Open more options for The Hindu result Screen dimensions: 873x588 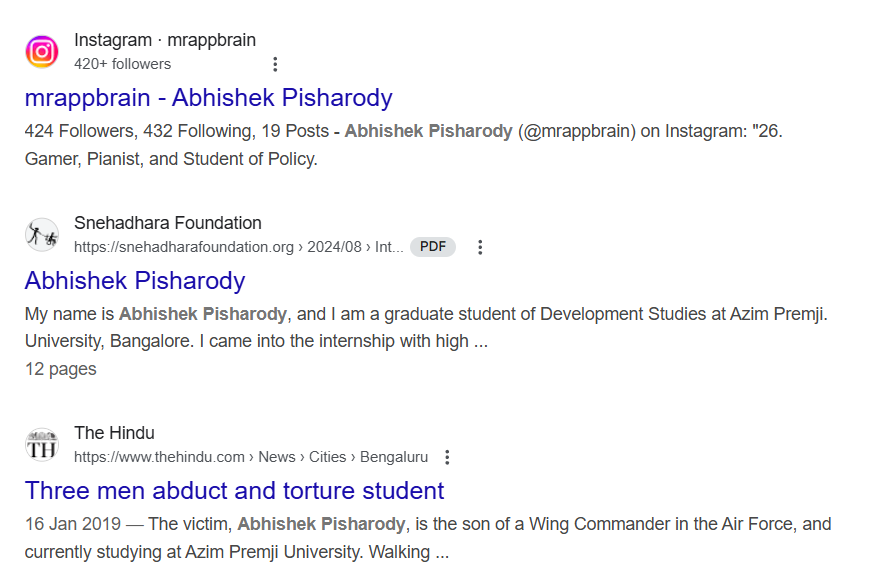(x=447, y=457)
